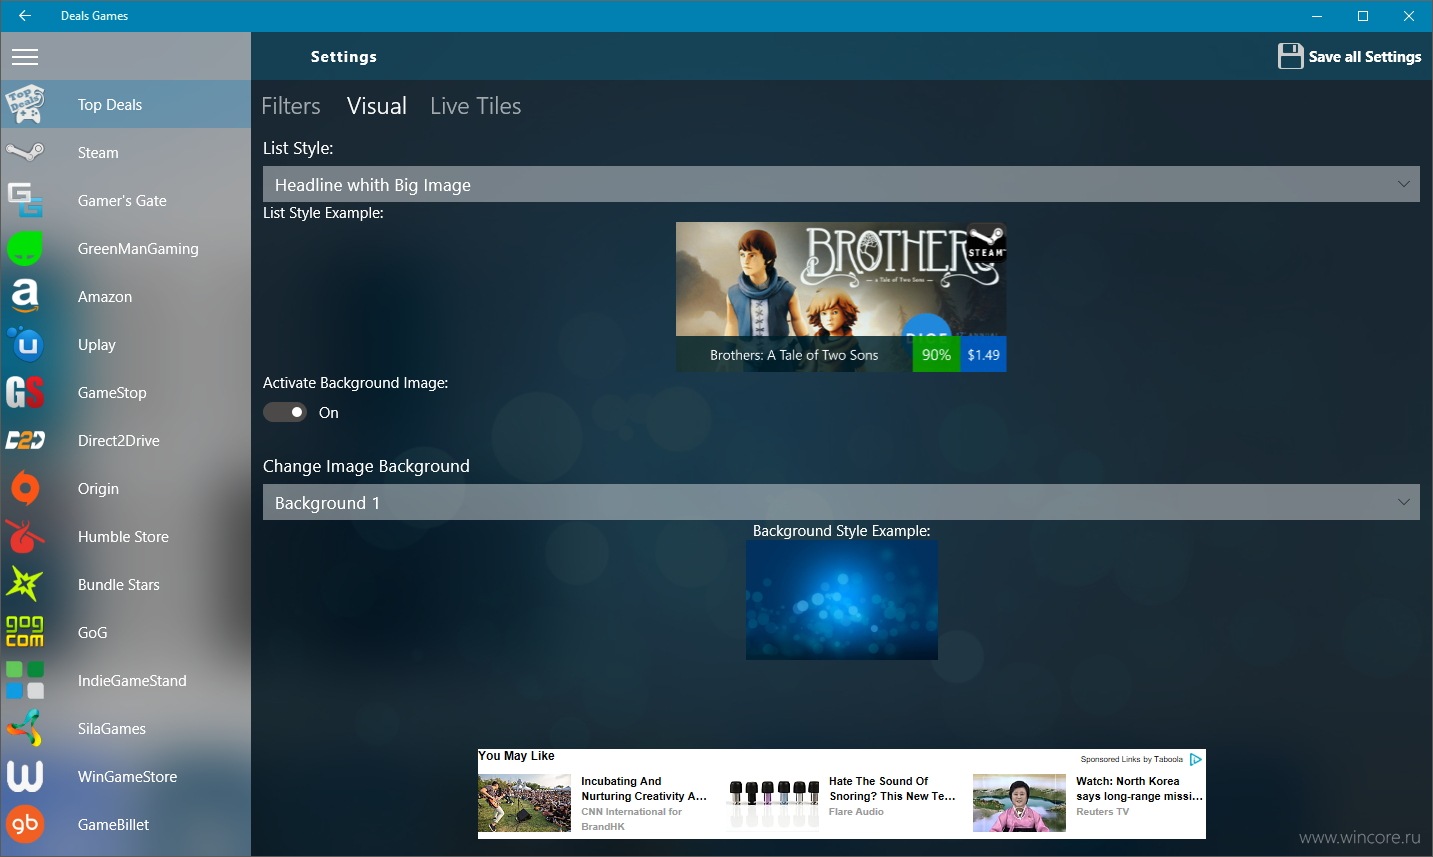Click the news presenter ad thumbnail
The image size is (1433, 857).
pos(1019,803)
